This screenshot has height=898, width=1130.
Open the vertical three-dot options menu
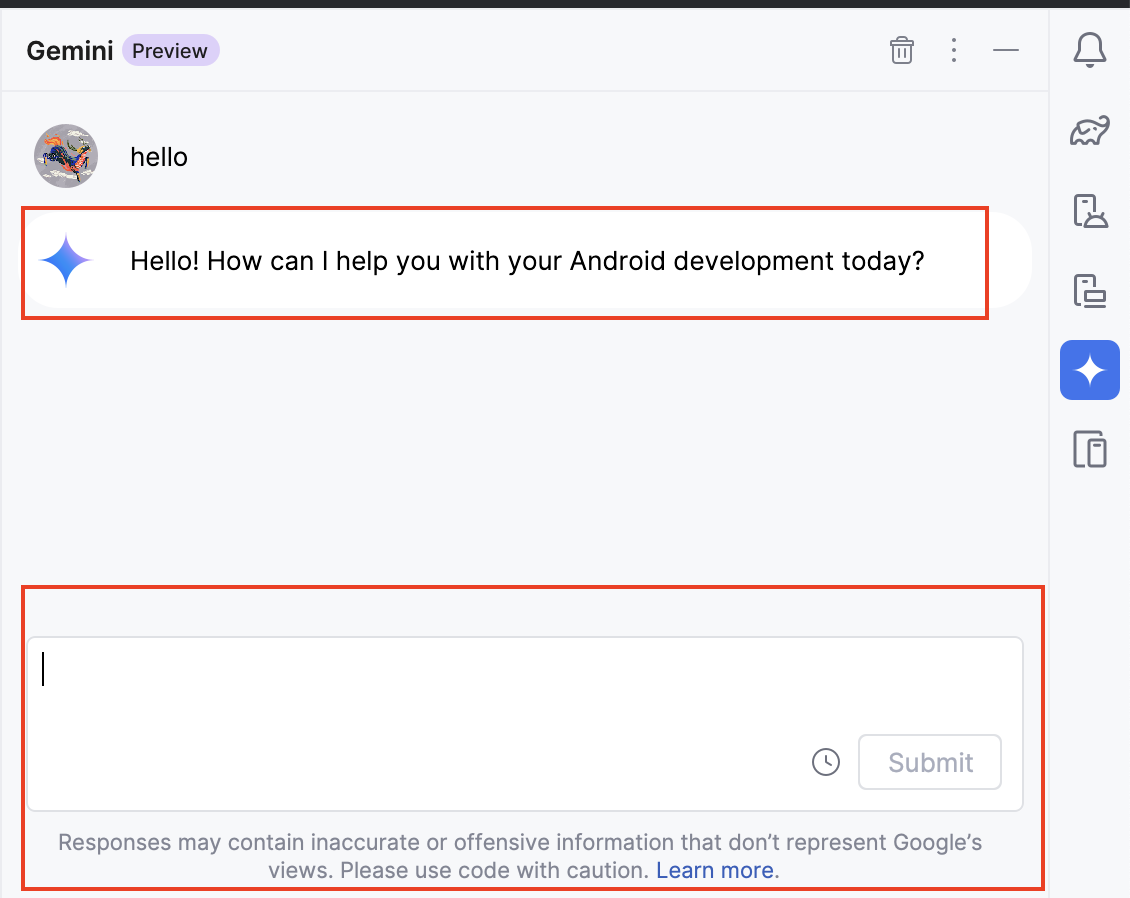pos(954,50)
